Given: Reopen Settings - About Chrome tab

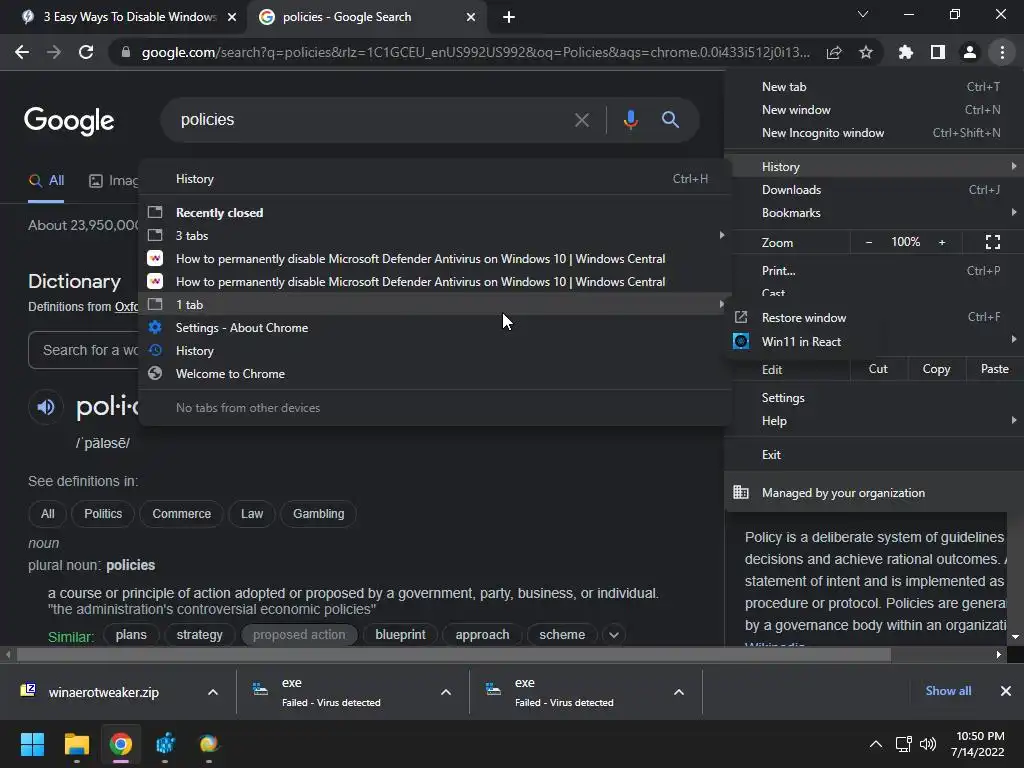Looking at the screenshot, I should click(x=435, y=328).
